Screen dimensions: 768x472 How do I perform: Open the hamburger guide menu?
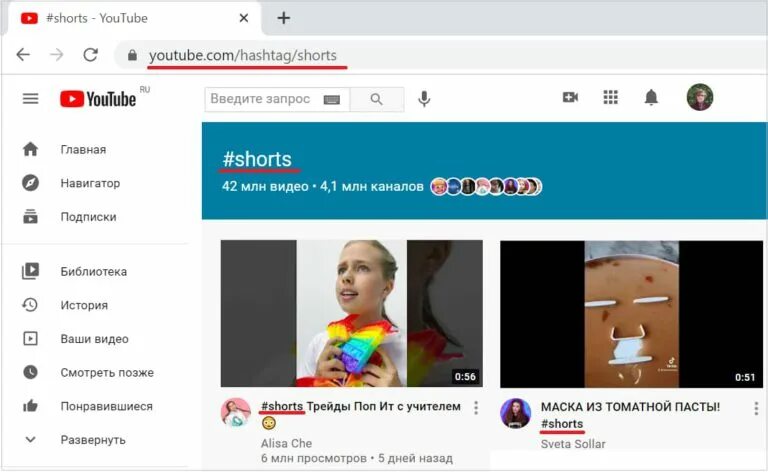[x=30, y=99]
